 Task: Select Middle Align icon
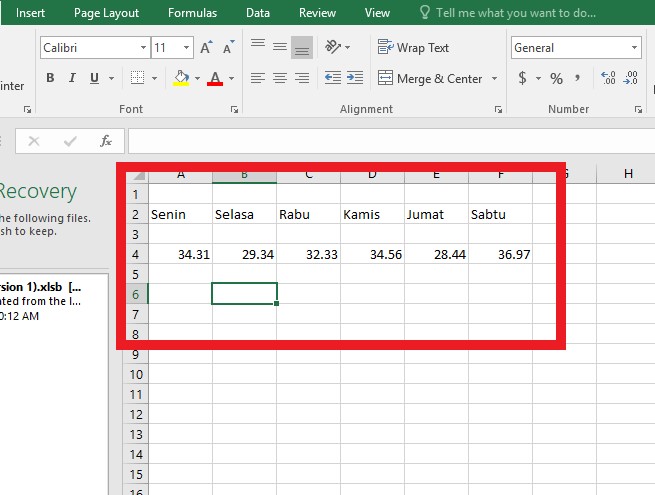click(x=280, y=47)
